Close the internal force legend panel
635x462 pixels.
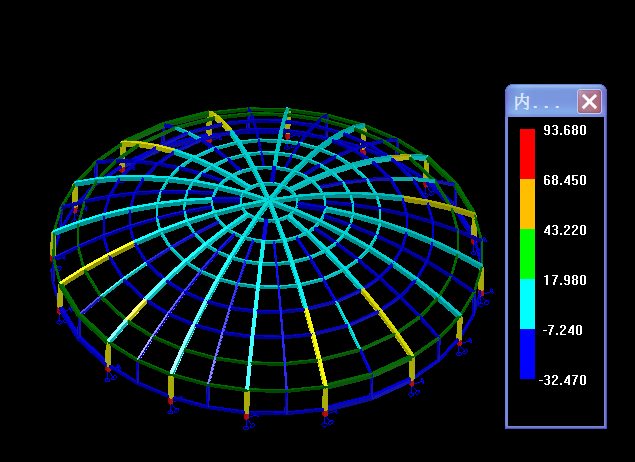coord(590,101)
